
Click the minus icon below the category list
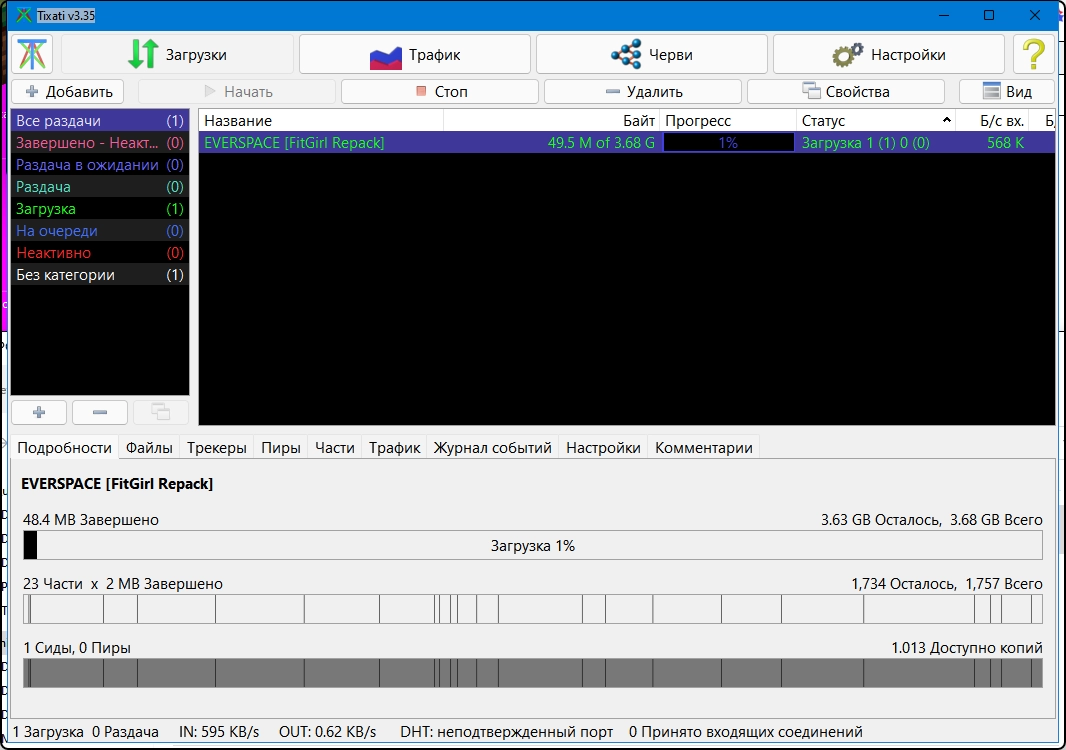point(100,412)
